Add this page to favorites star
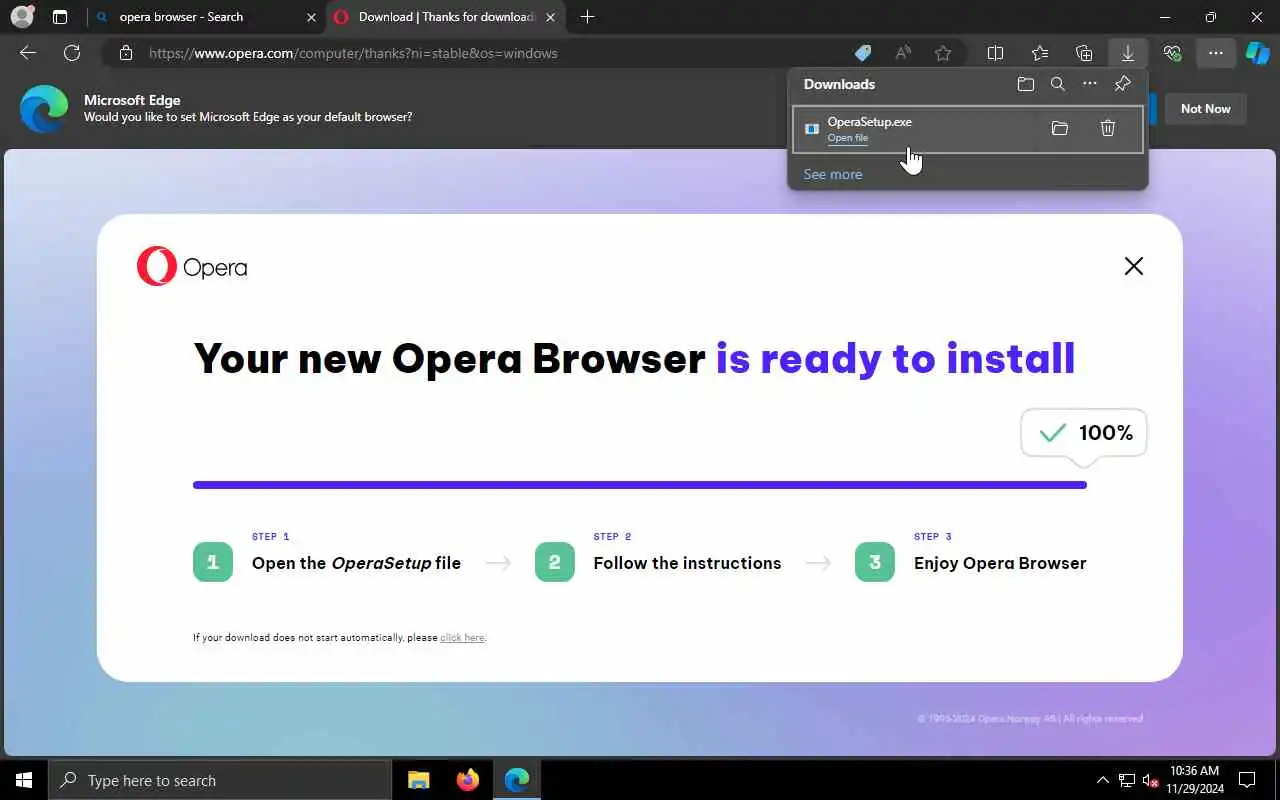This screenshot has width=1280, height=800. tap(942, 53)
